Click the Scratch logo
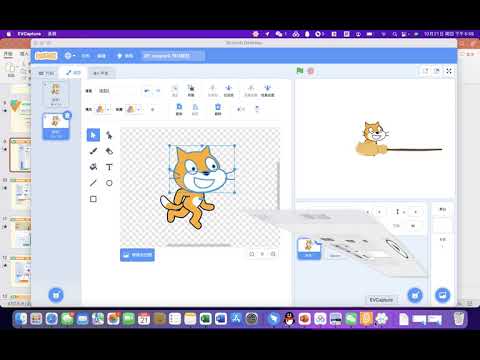Viewport: 480px width, 360px height. pos(46,56)
